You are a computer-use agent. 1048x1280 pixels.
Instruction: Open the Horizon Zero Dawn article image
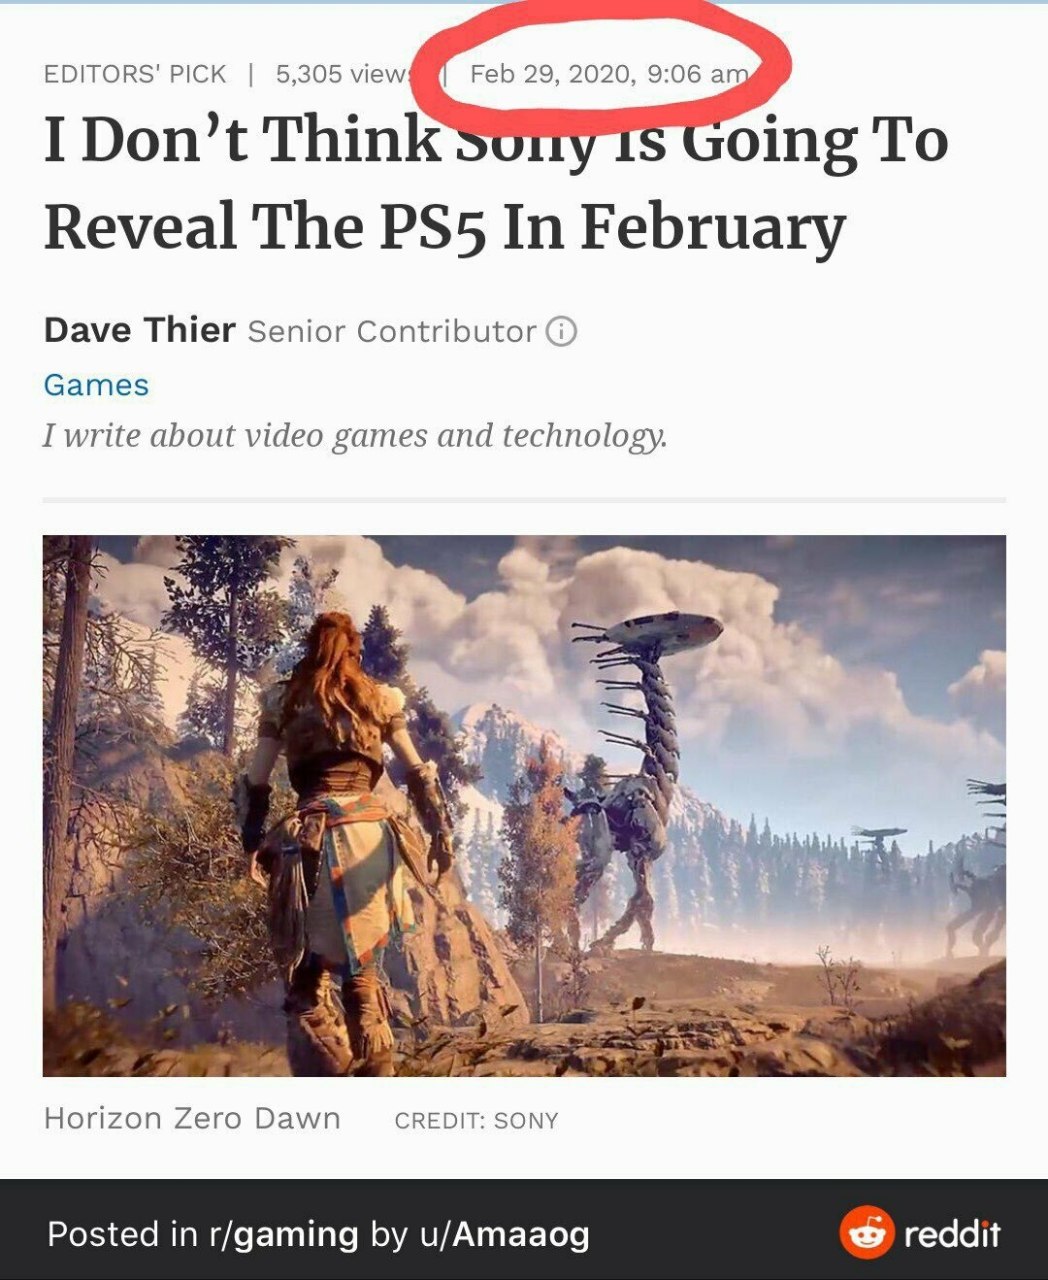pos(524,805)
